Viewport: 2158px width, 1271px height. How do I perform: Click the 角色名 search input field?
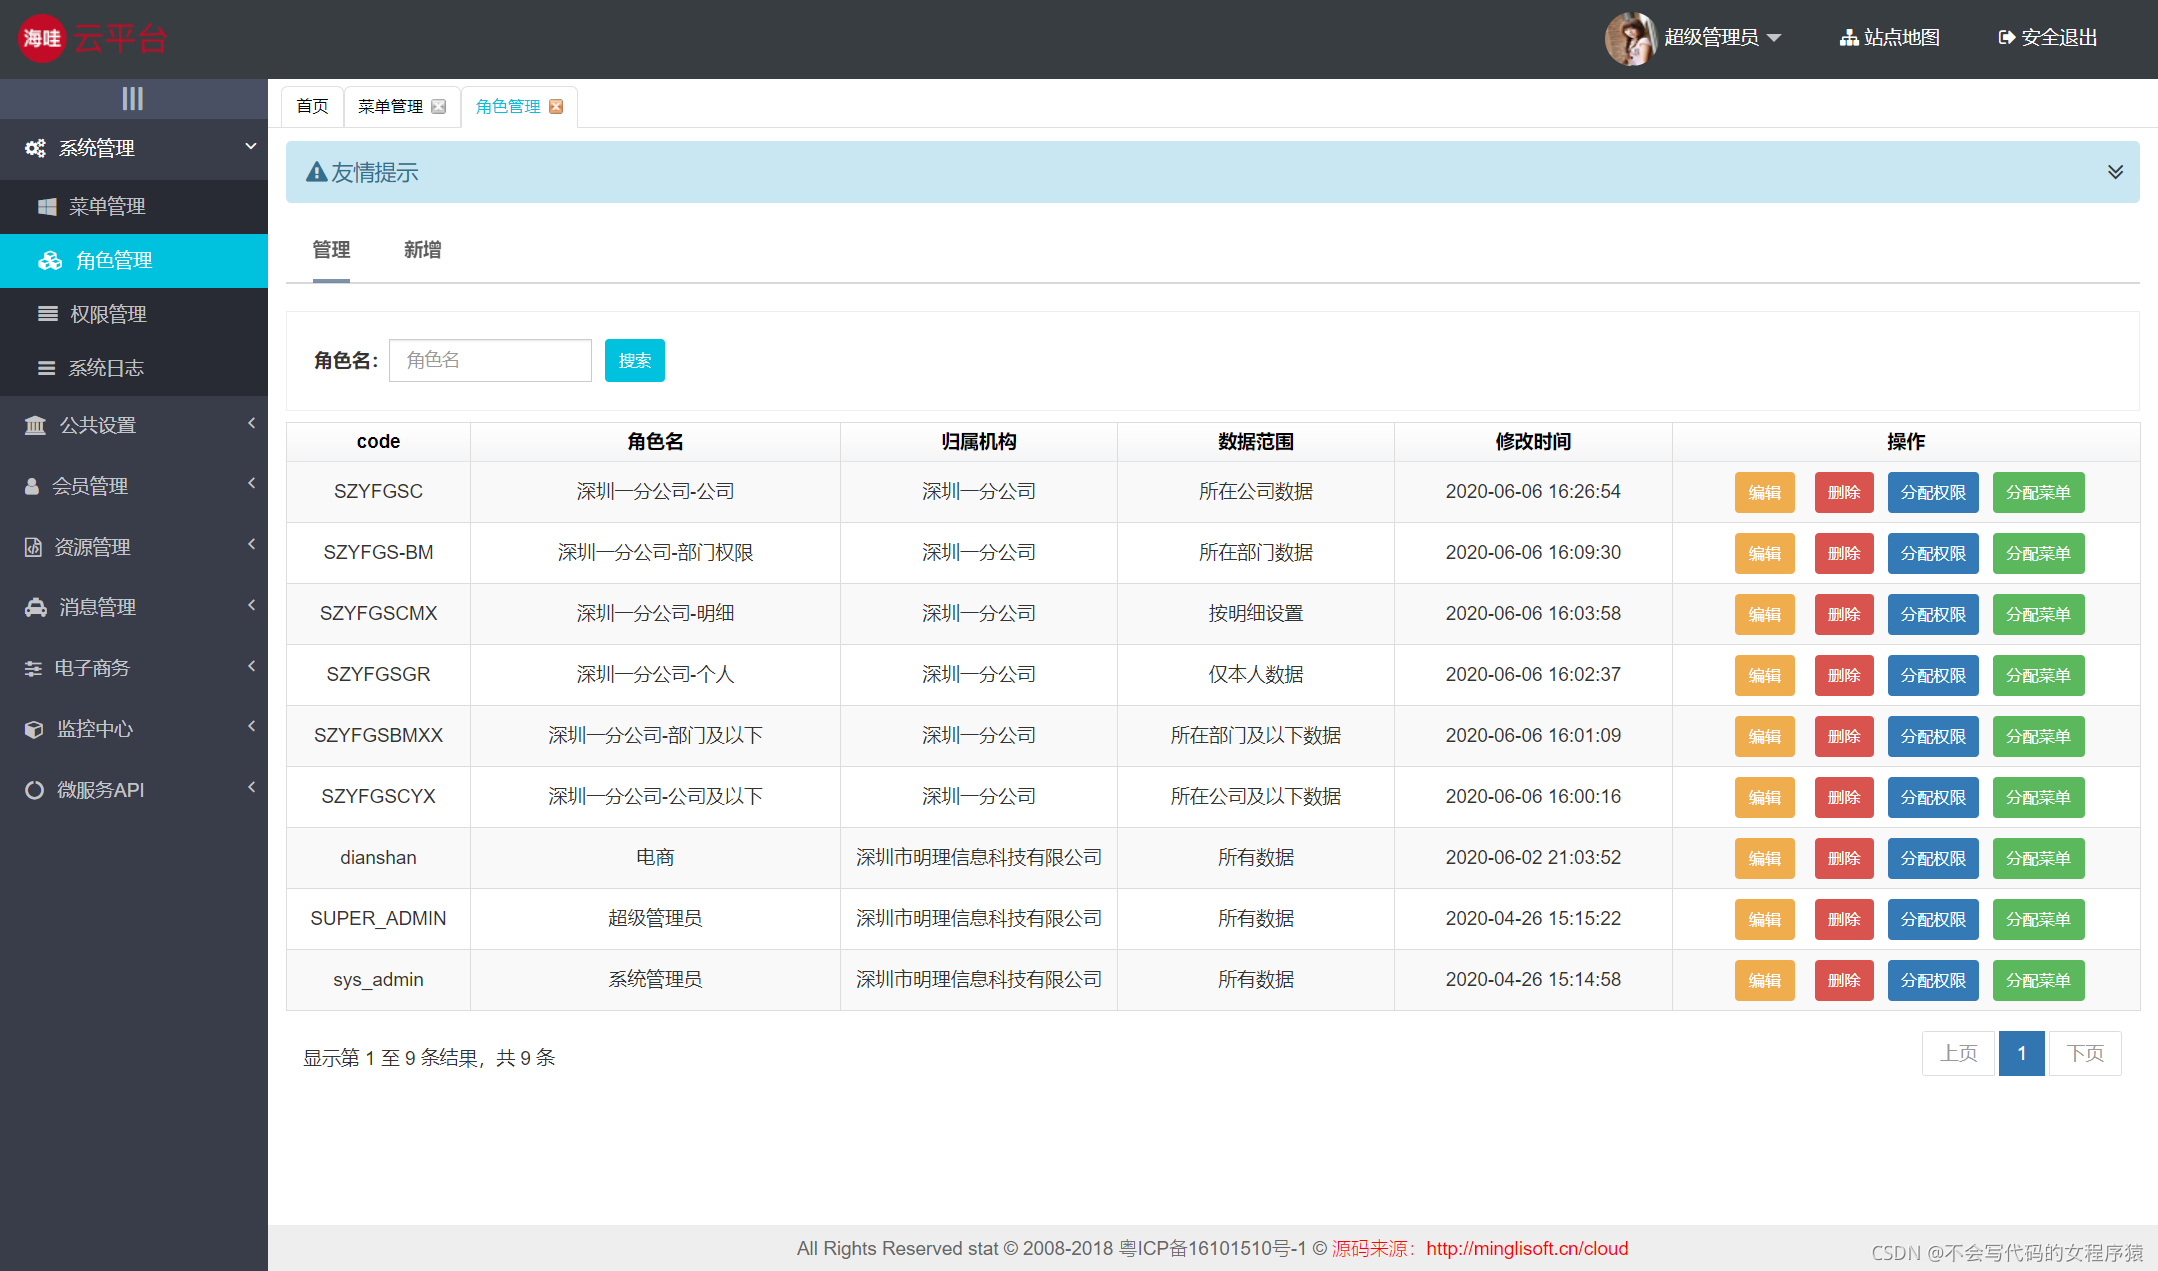[490, 360]
